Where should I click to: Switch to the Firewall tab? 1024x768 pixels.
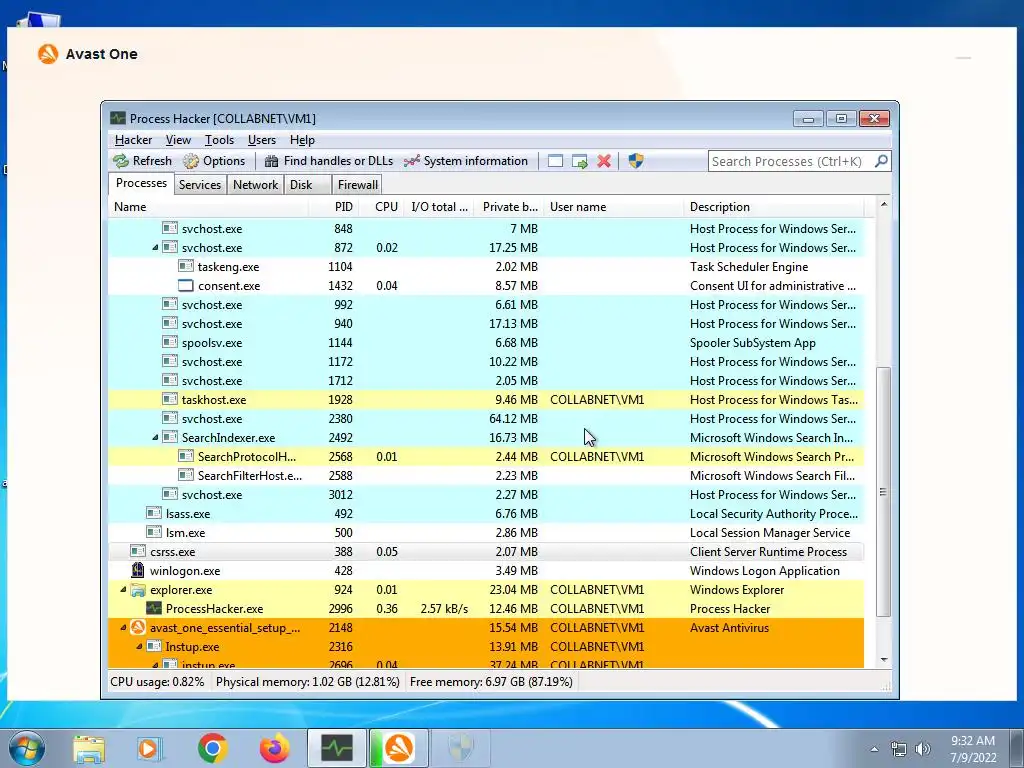tap(357, 185)
